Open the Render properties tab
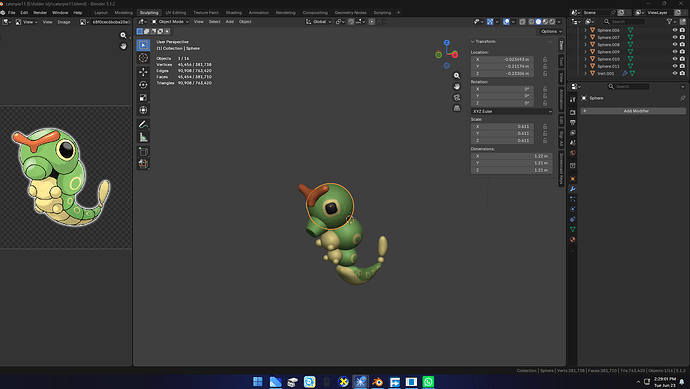 pyautogui.click(x=573, y=112)
